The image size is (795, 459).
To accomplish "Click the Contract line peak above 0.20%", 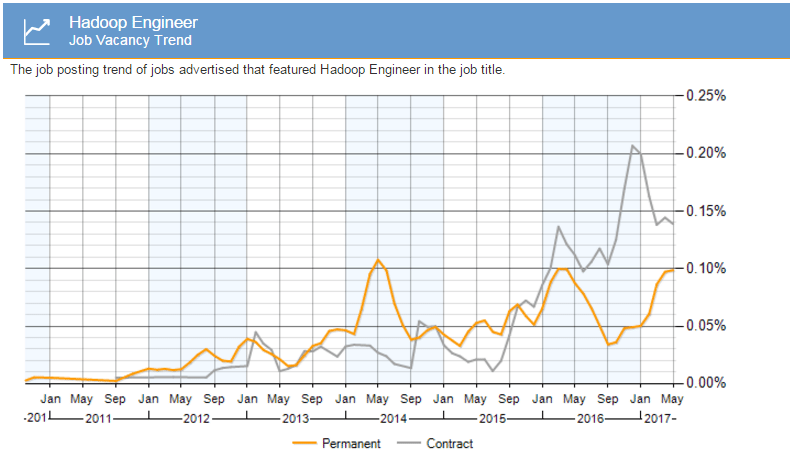I will tap(632, 146).
